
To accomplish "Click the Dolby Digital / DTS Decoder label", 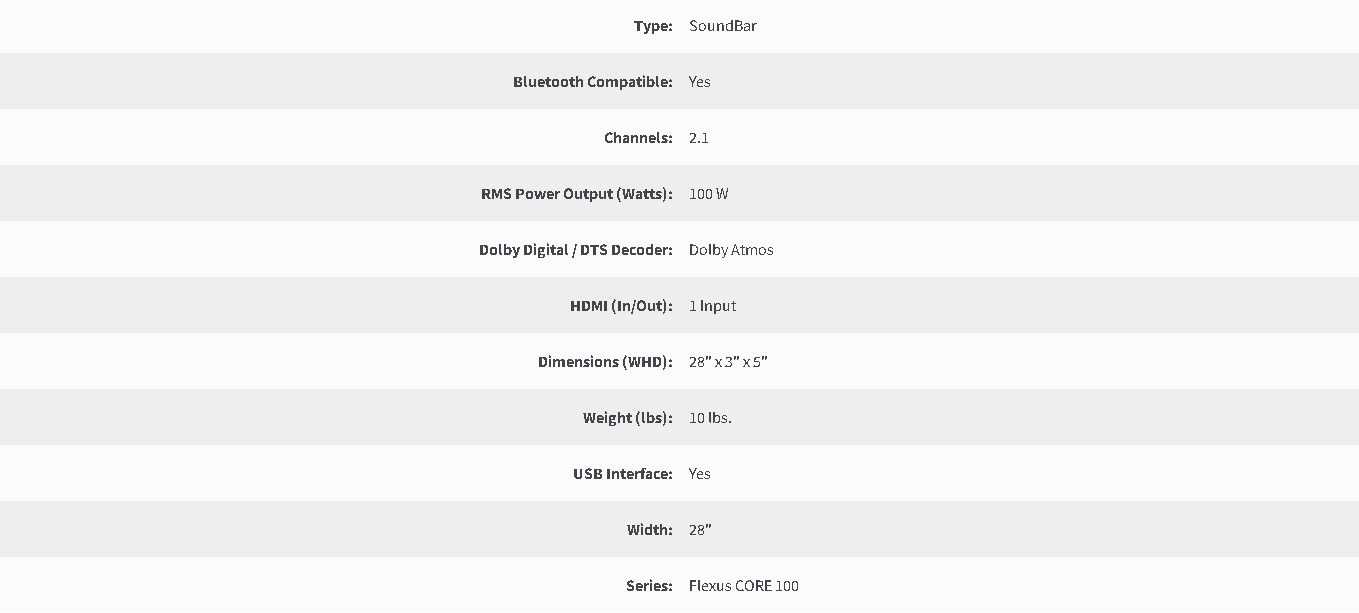I will click(x=576, y=250).
